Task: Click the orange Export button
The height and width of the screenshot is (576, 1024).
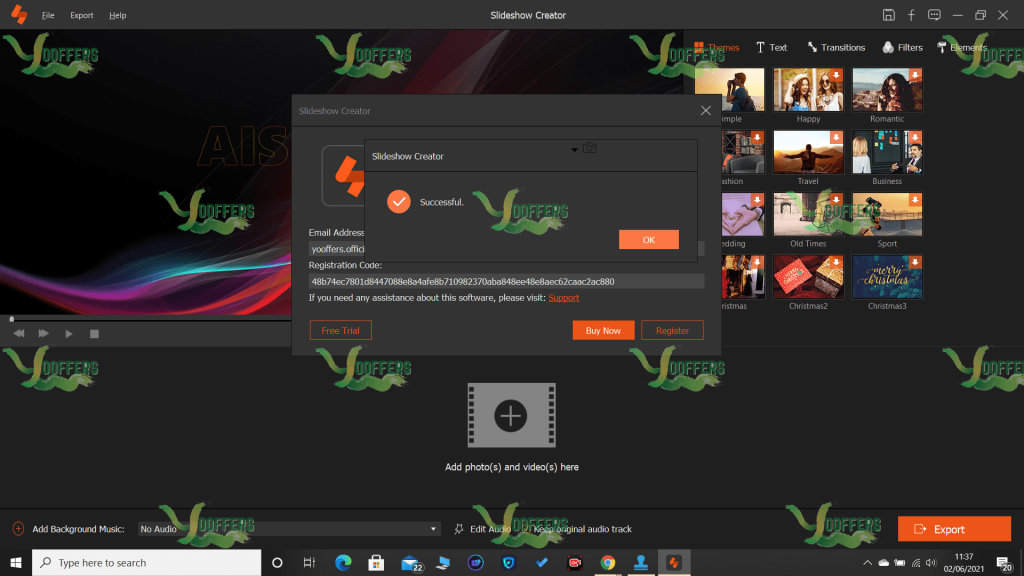Action: (954, 529)
